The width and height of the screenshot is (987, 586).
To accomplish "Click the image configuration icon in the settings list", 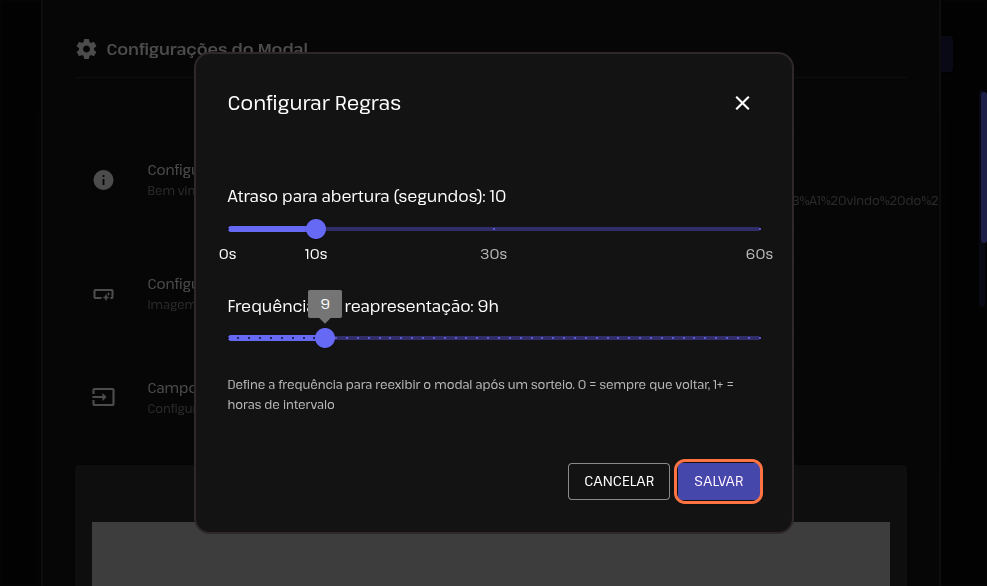I will [x=103, y=294].
